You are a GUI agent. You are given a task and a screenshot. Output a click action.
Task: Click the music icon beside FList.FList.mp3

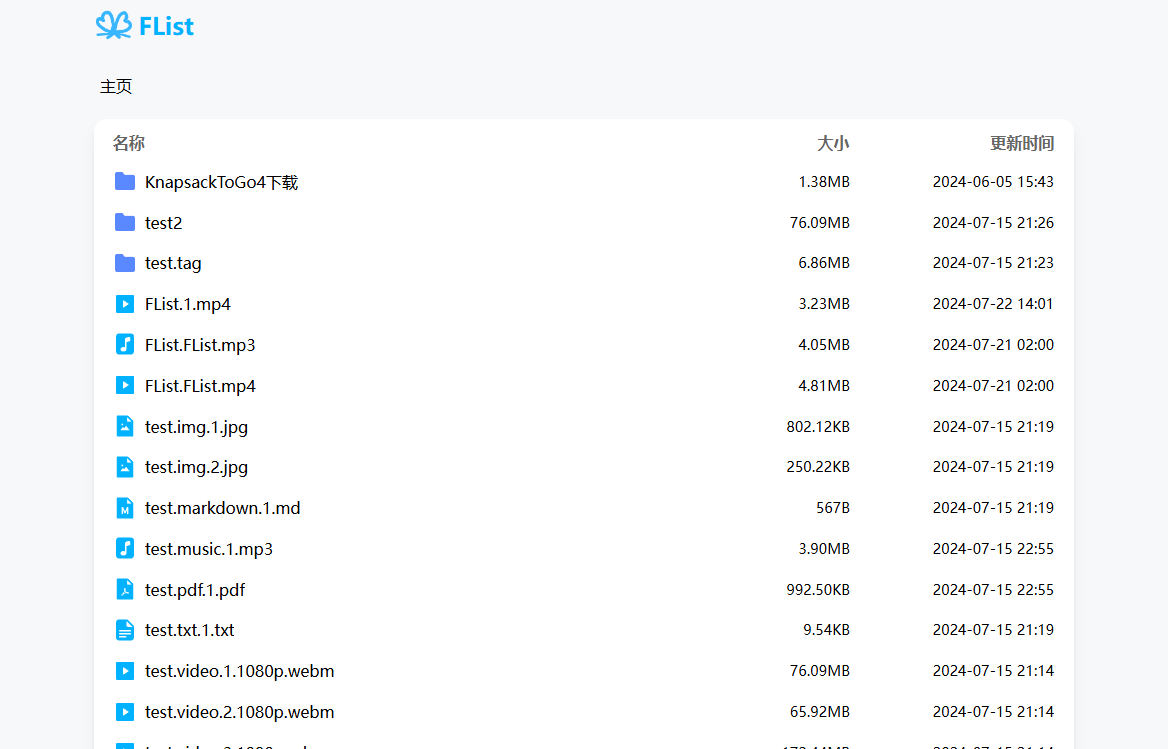124,344
